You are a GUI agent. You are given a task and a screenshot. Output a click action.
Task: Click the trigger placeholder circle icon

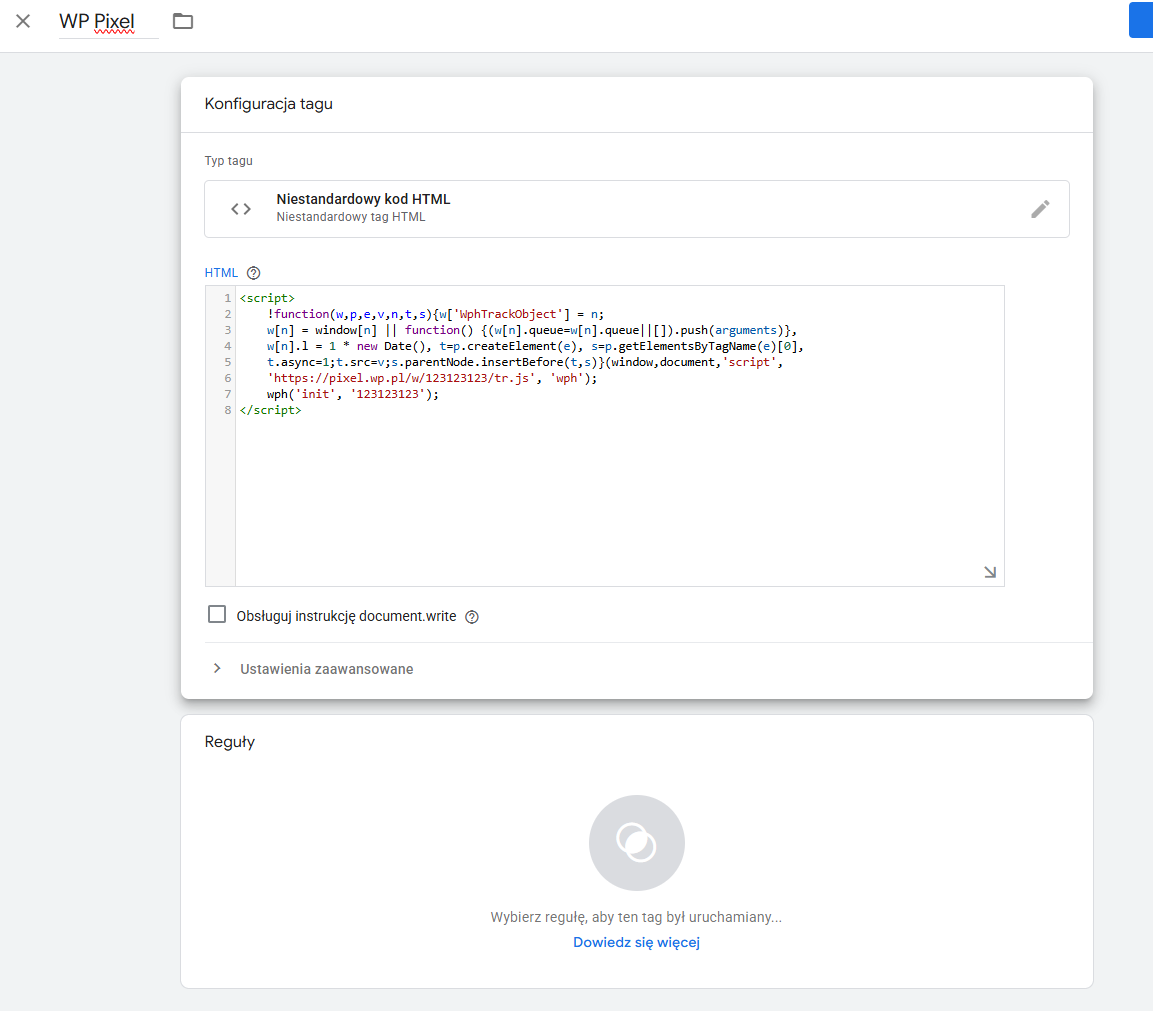click(x=637, y=843)
